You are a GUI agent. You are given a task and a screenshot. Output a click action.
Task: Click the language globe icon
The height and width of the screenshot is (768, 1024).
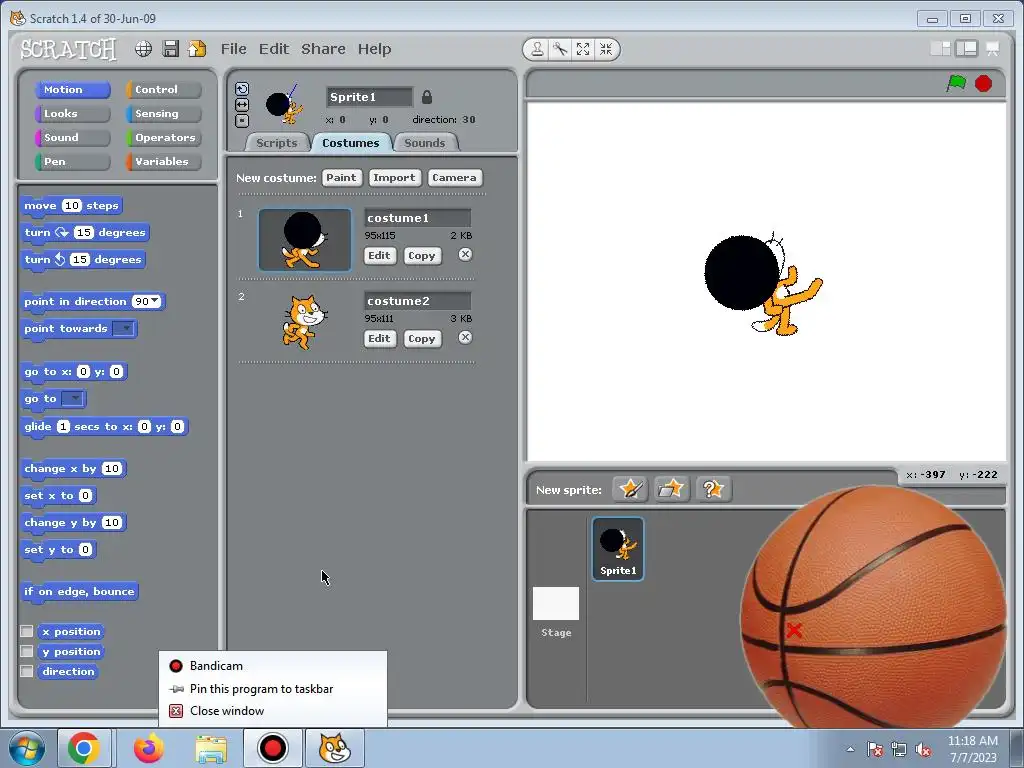(144, 49)
